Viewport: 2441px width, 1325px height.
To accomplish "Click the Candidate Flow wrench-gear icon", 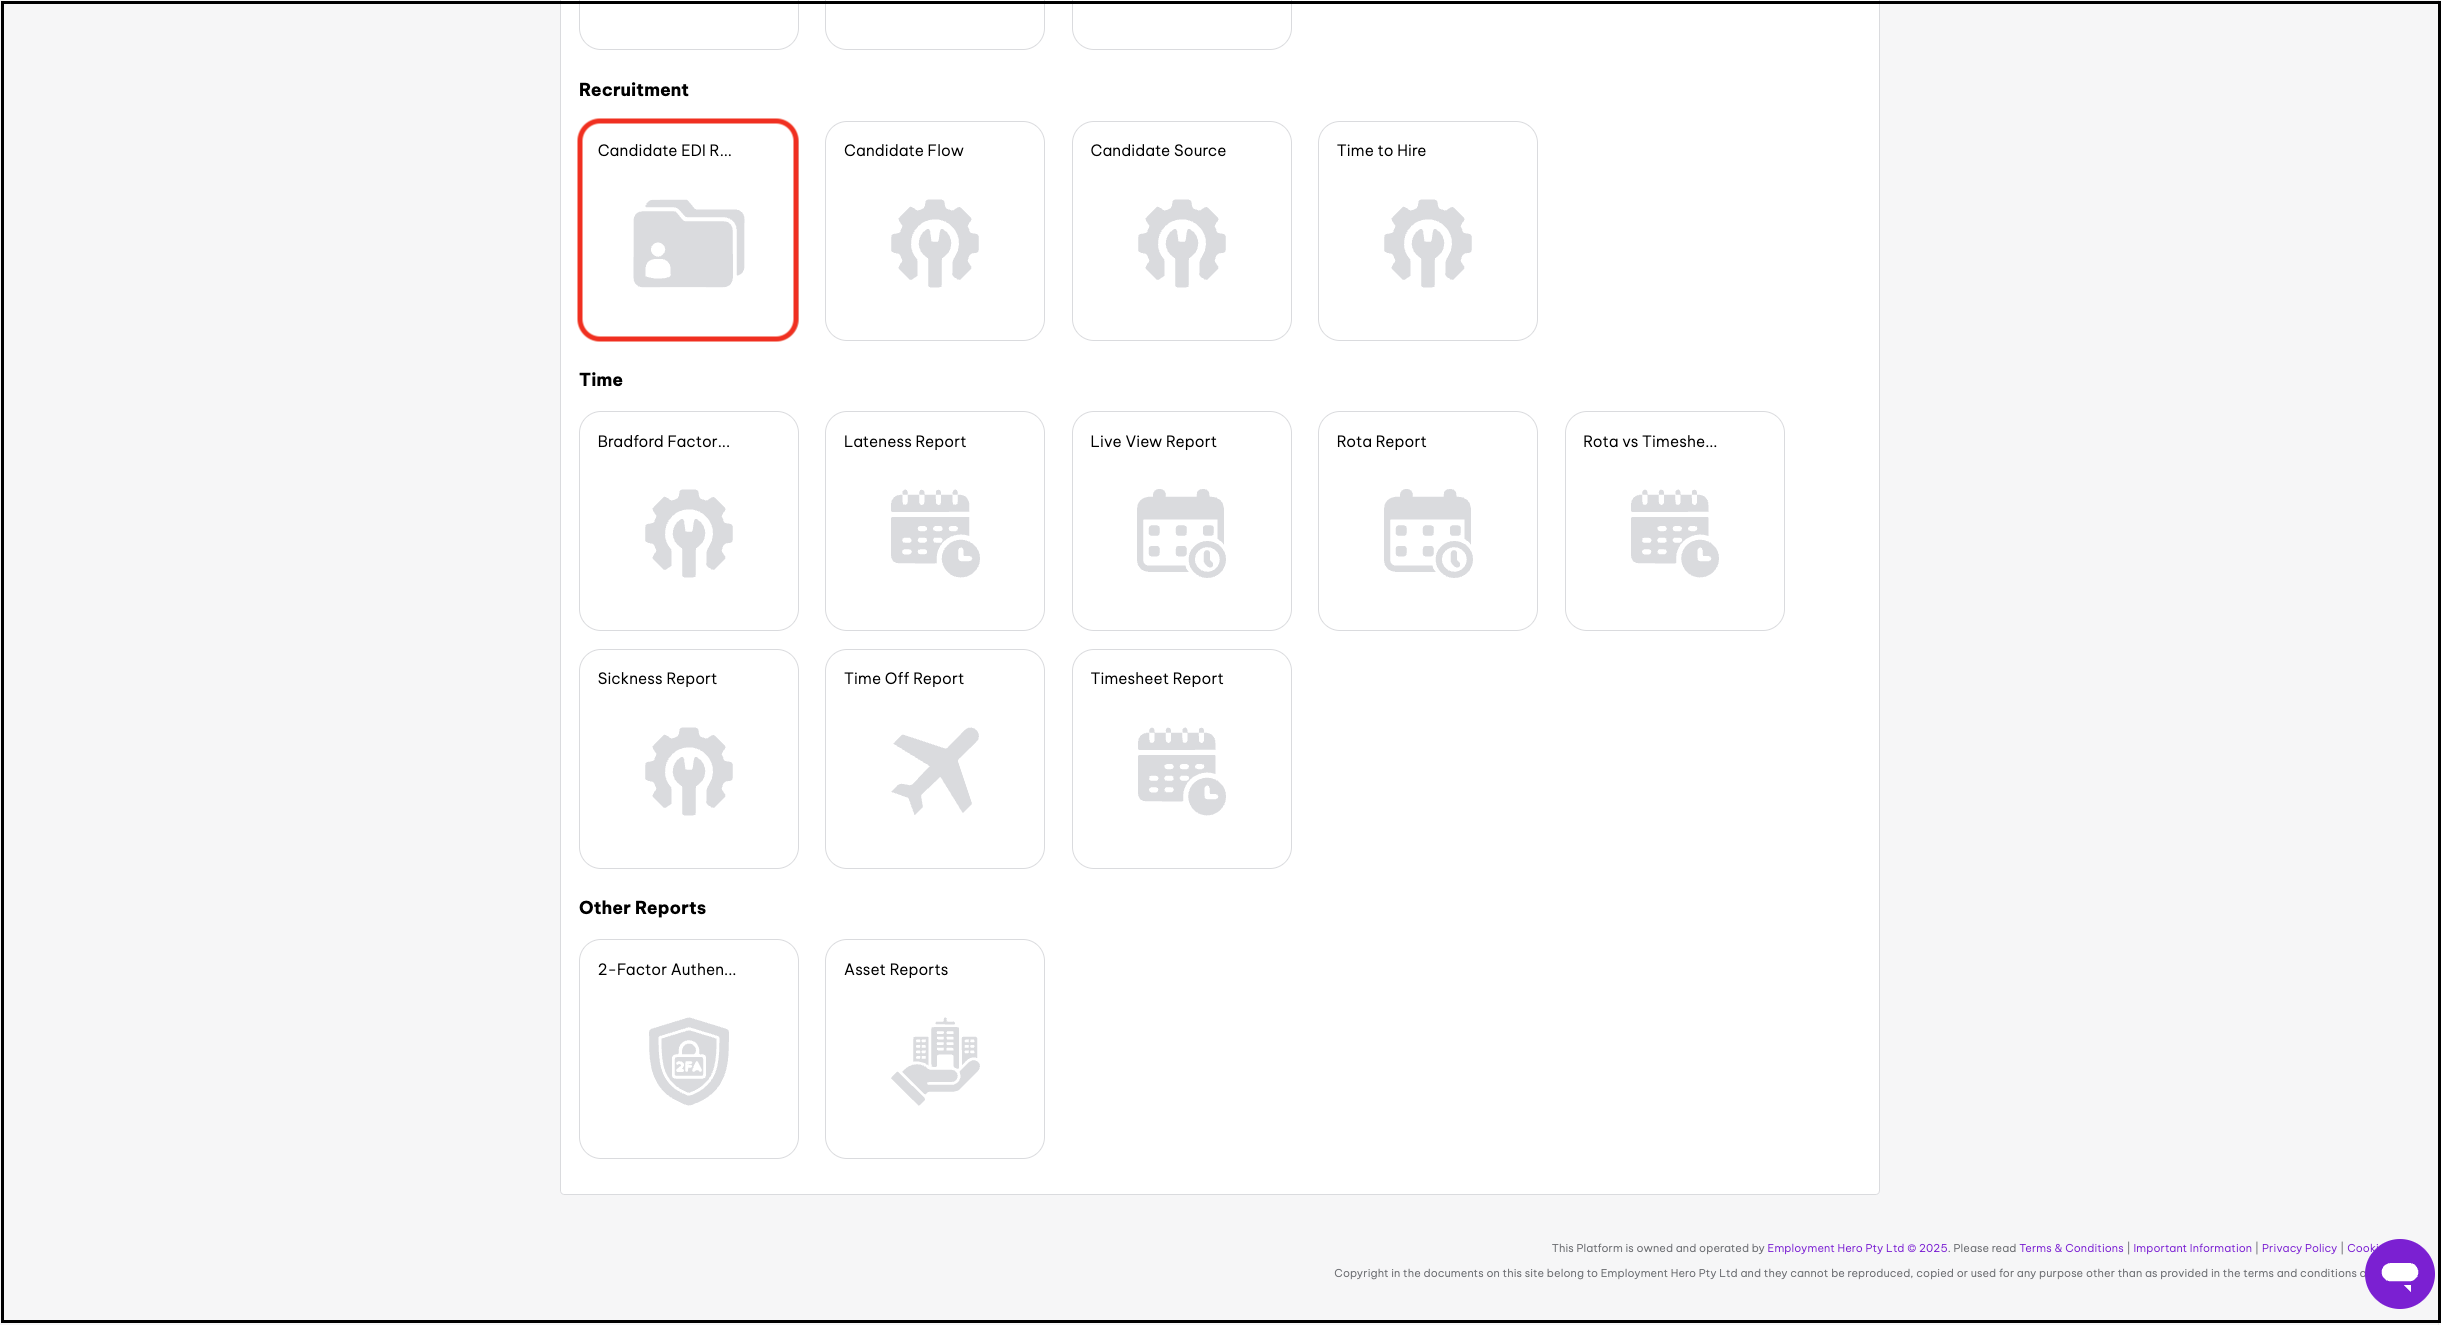I will [934, 243].
